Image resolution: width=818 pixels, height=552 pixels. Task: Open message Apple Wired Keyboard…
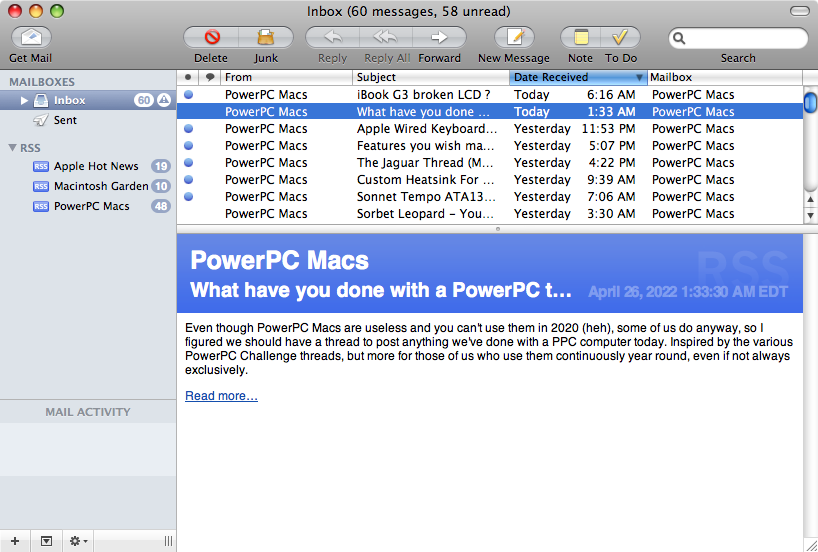(x=489, y=128)
